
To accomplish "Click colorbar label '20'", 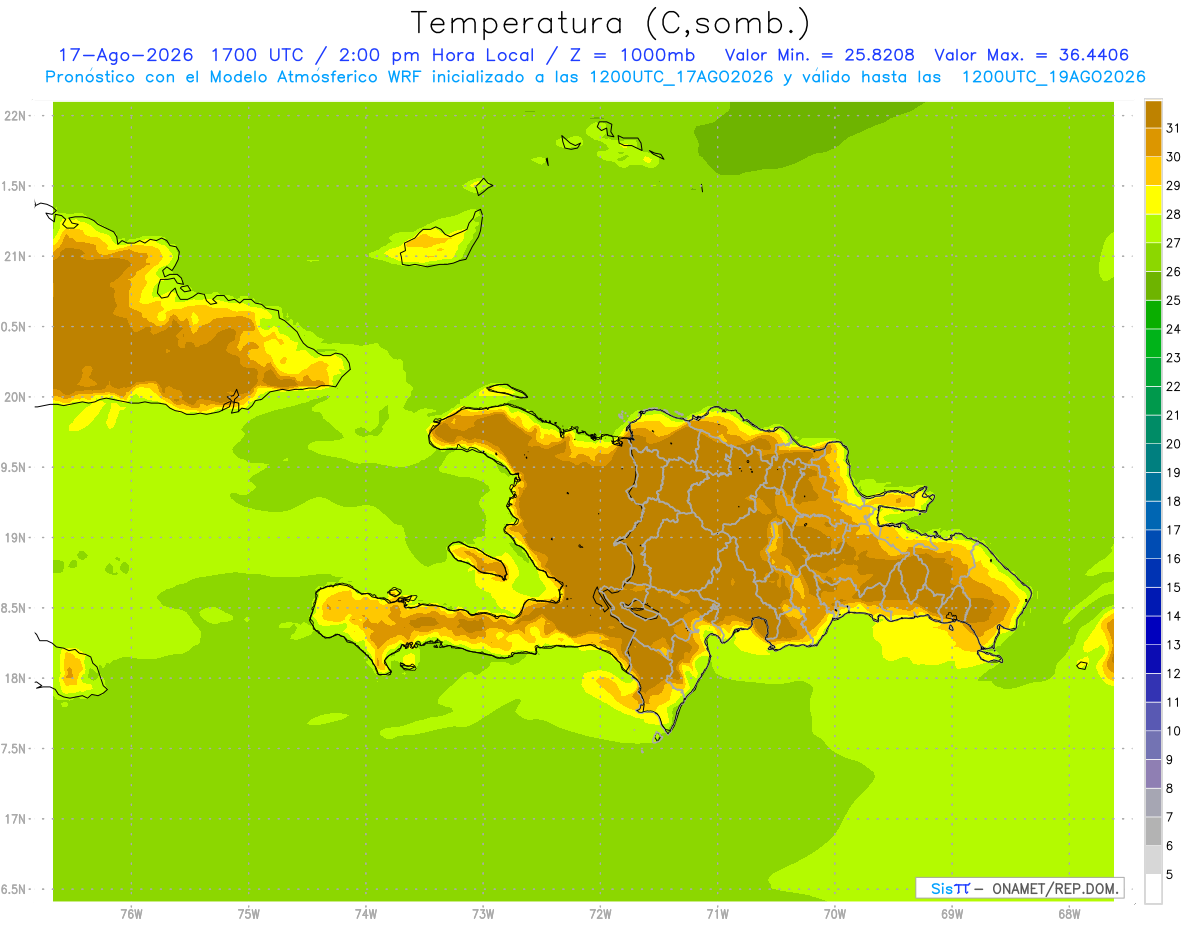I will click(1173, 444).
